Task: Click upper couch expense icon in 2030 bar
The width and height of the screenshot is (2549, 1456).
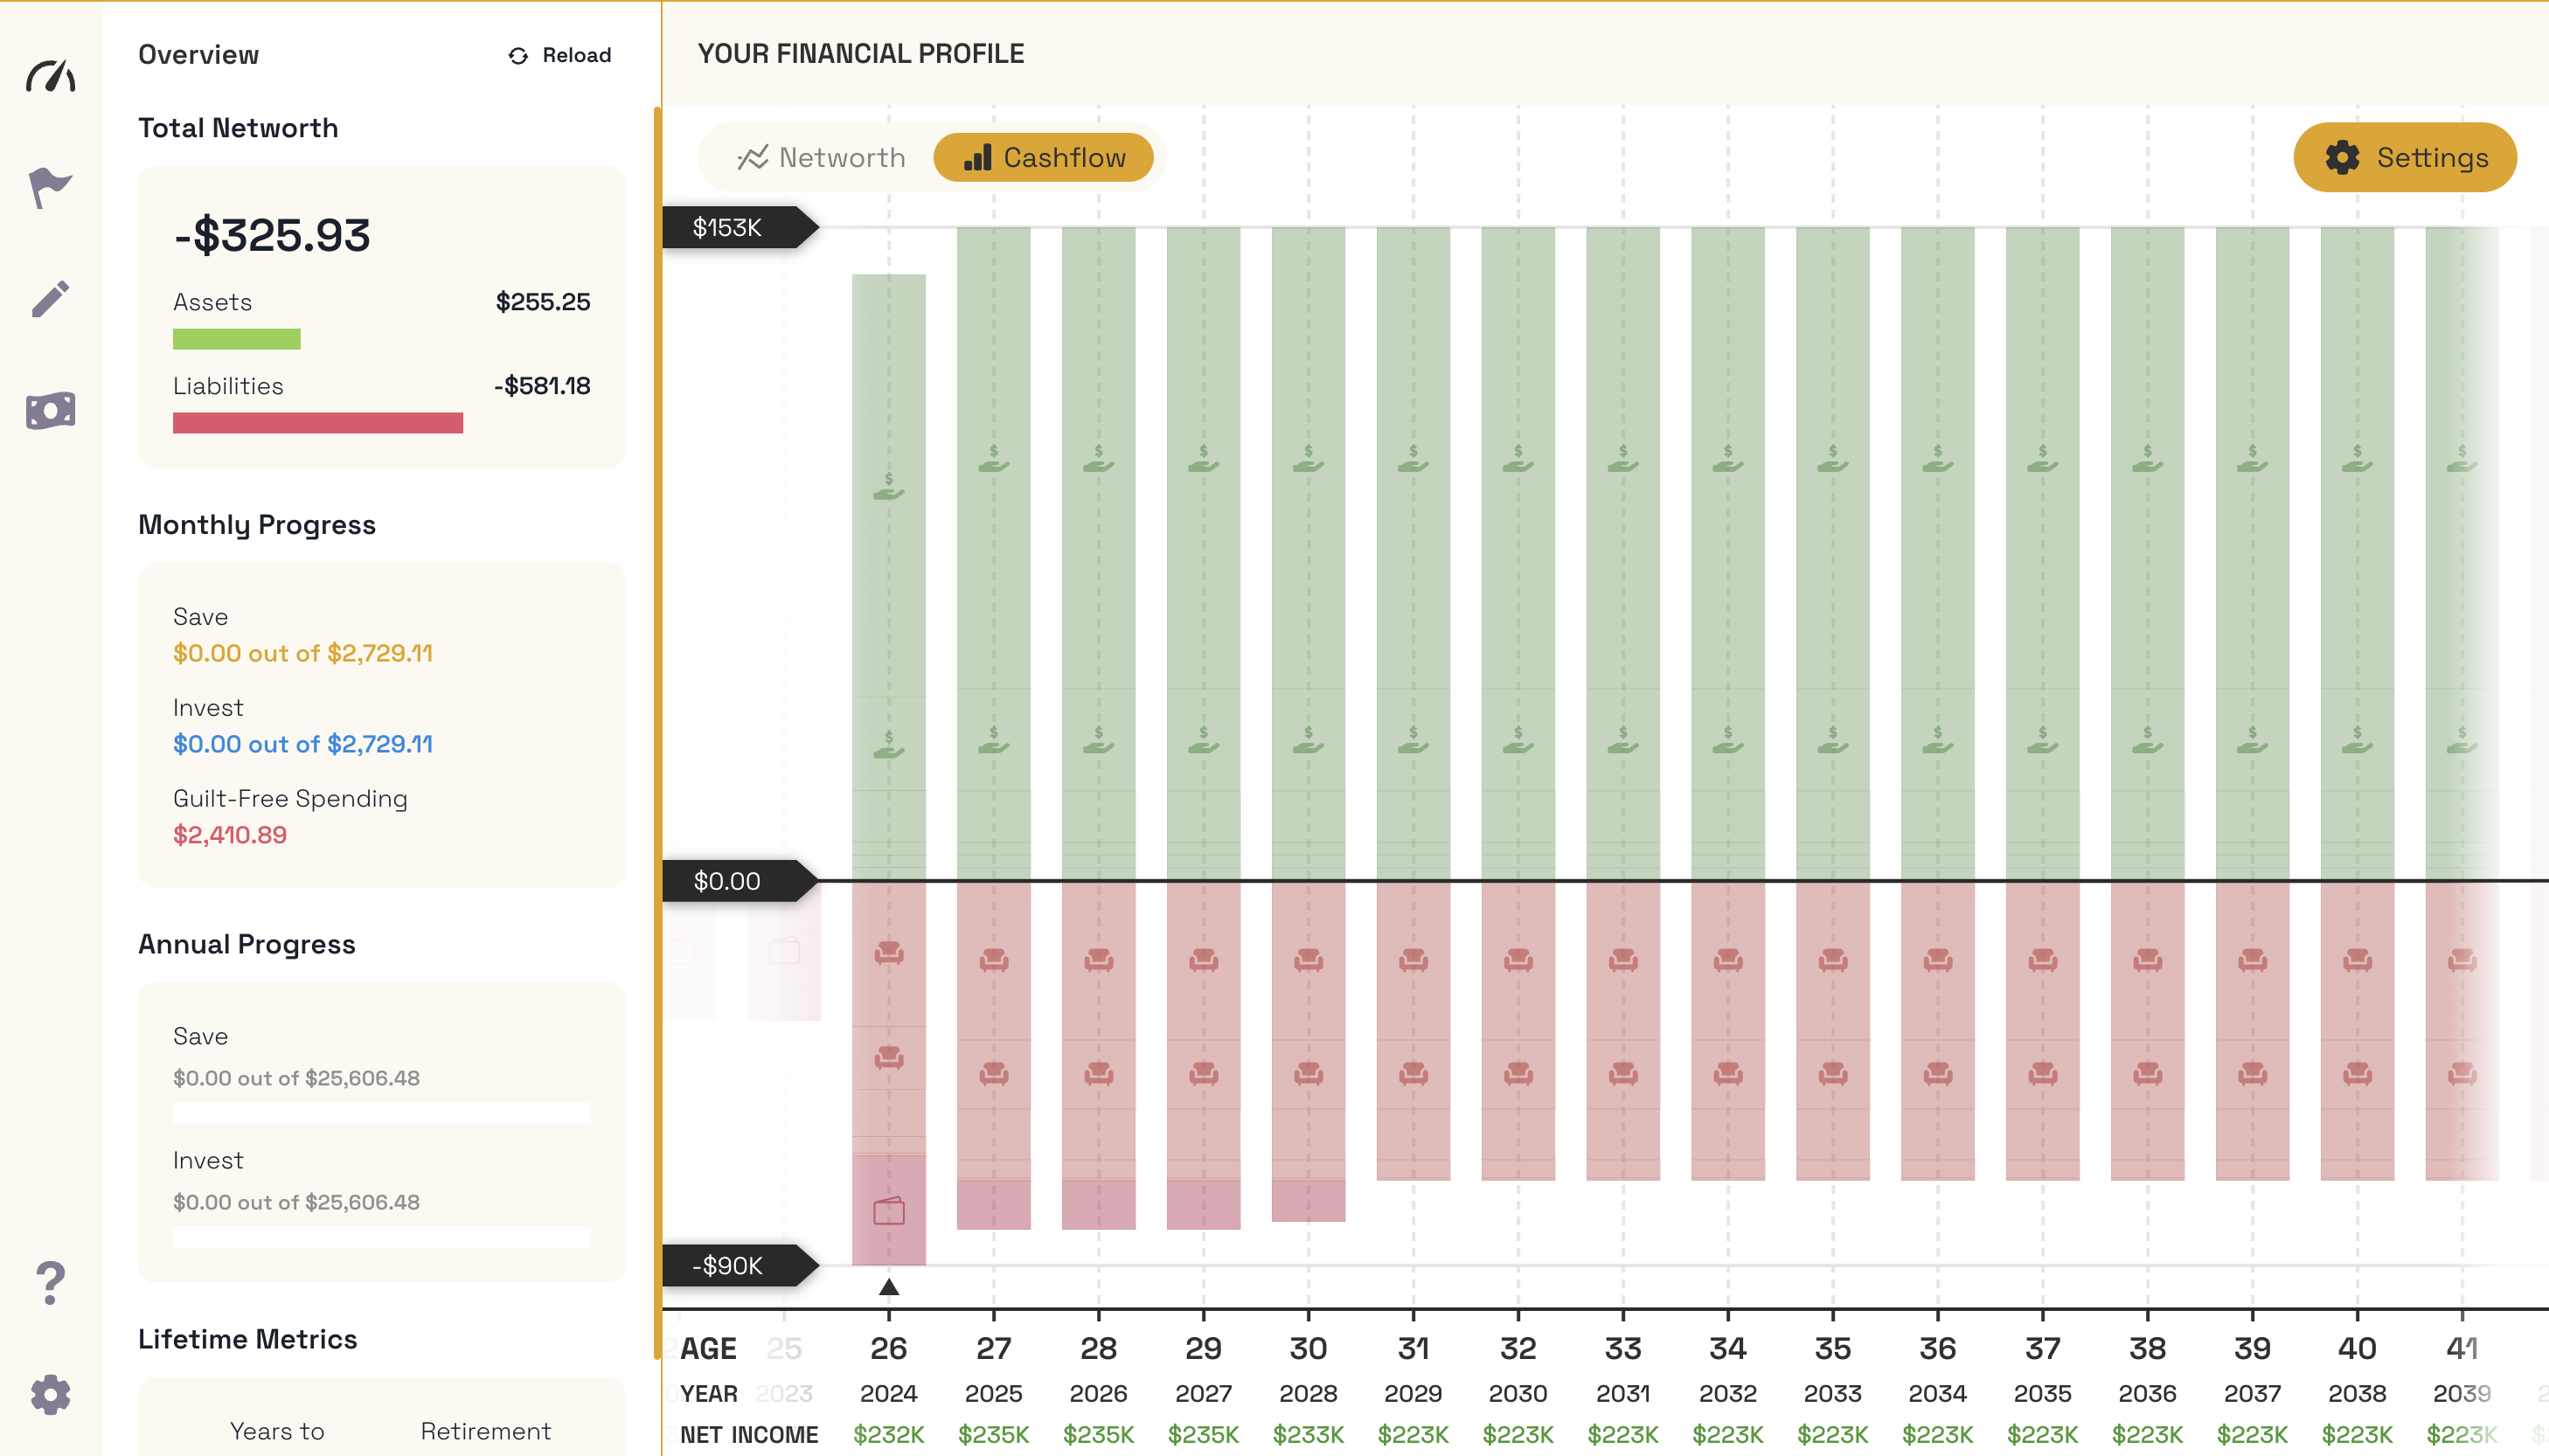Action: (1517, 959)
